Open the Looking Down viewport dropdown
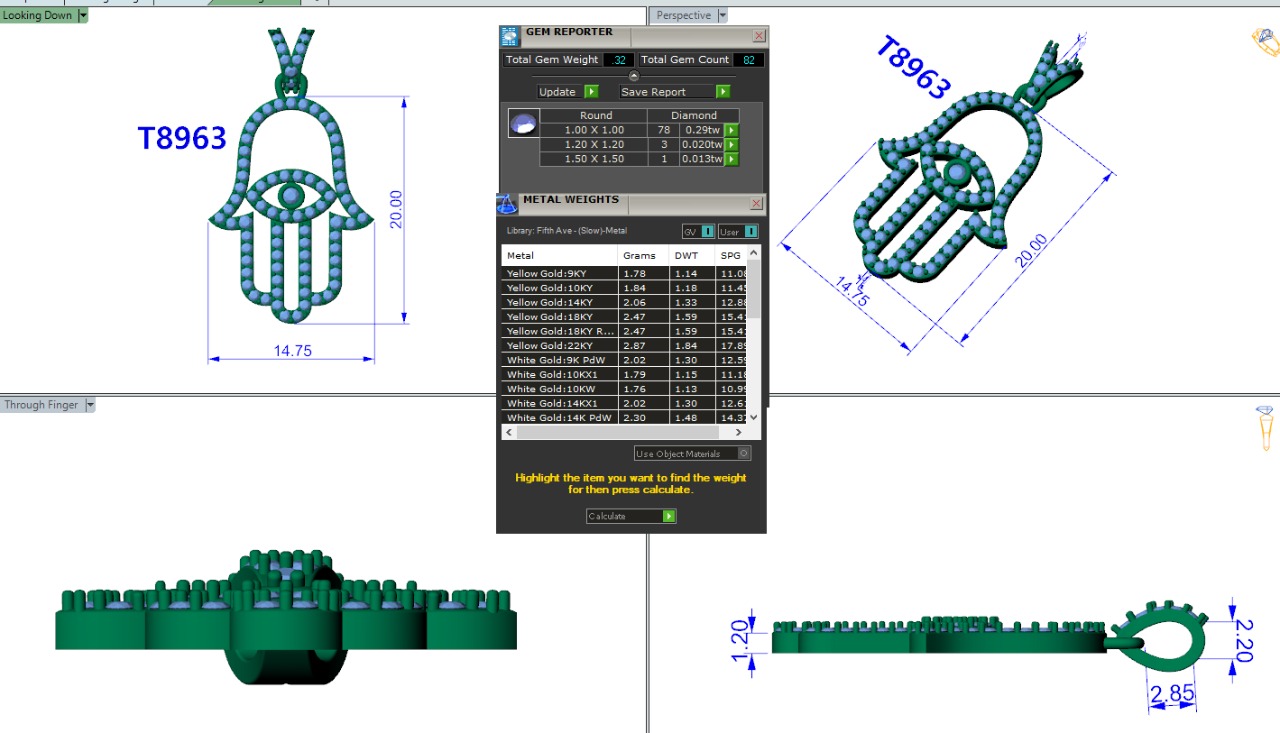 click(x=83, y=16)
